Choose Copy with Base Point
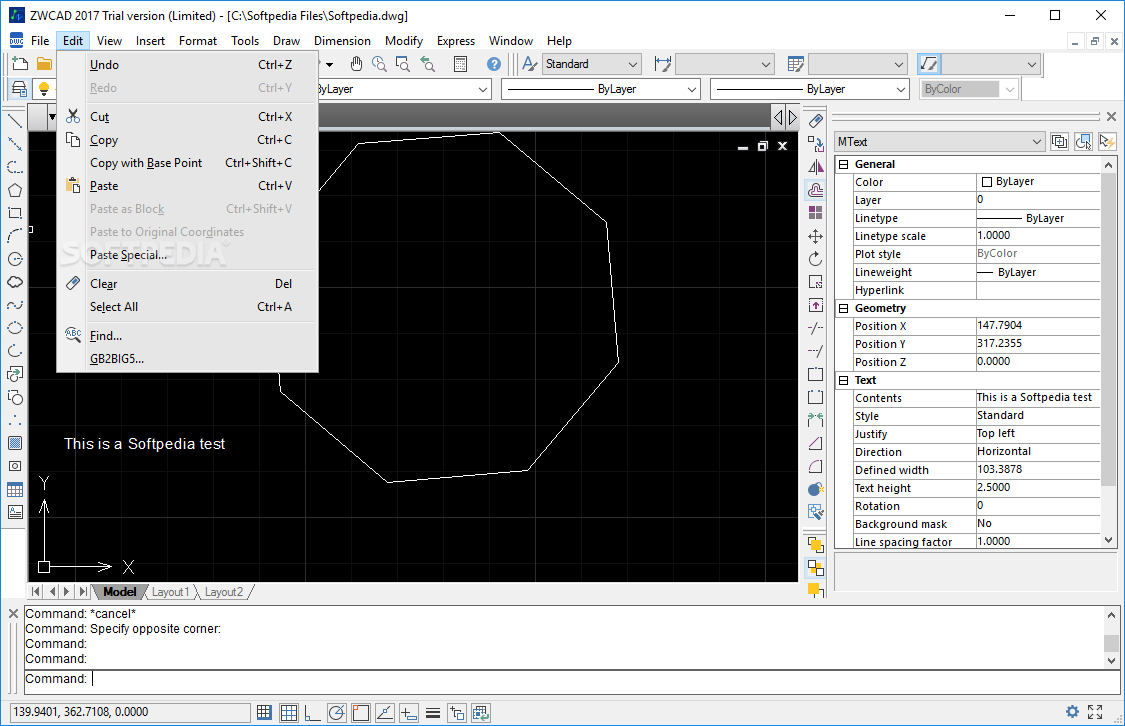Image resolution: width=1125 pixels, height=726 pixels. tap(187, 163)
